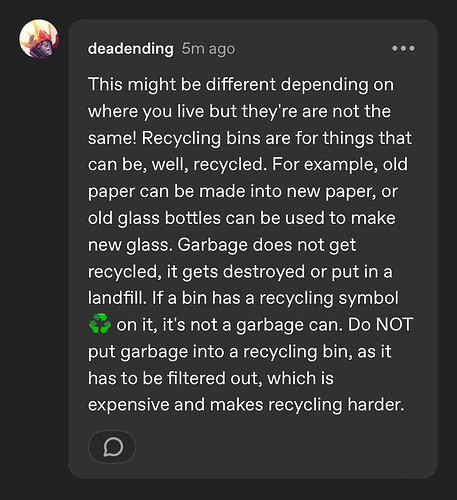The image size is (457, 500).
Task: Click the reply speech bubble icon
Action: pyautogui.click(x=112, y=447)
